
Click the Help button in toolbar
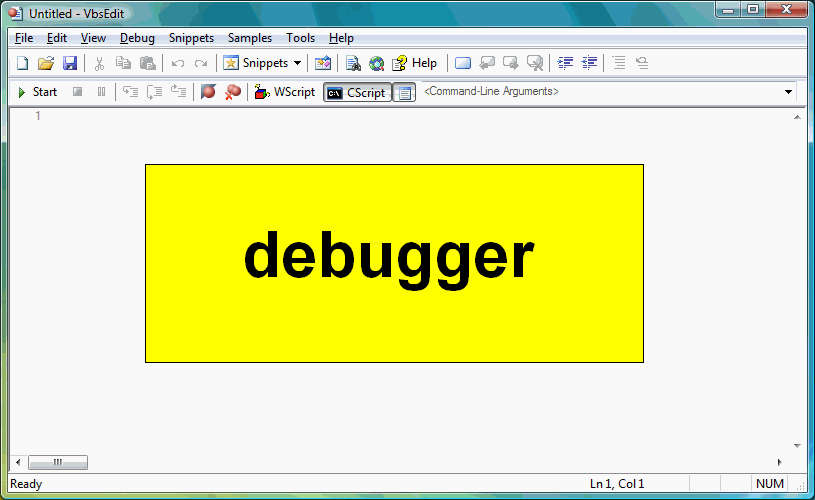[x=414, y=63]
